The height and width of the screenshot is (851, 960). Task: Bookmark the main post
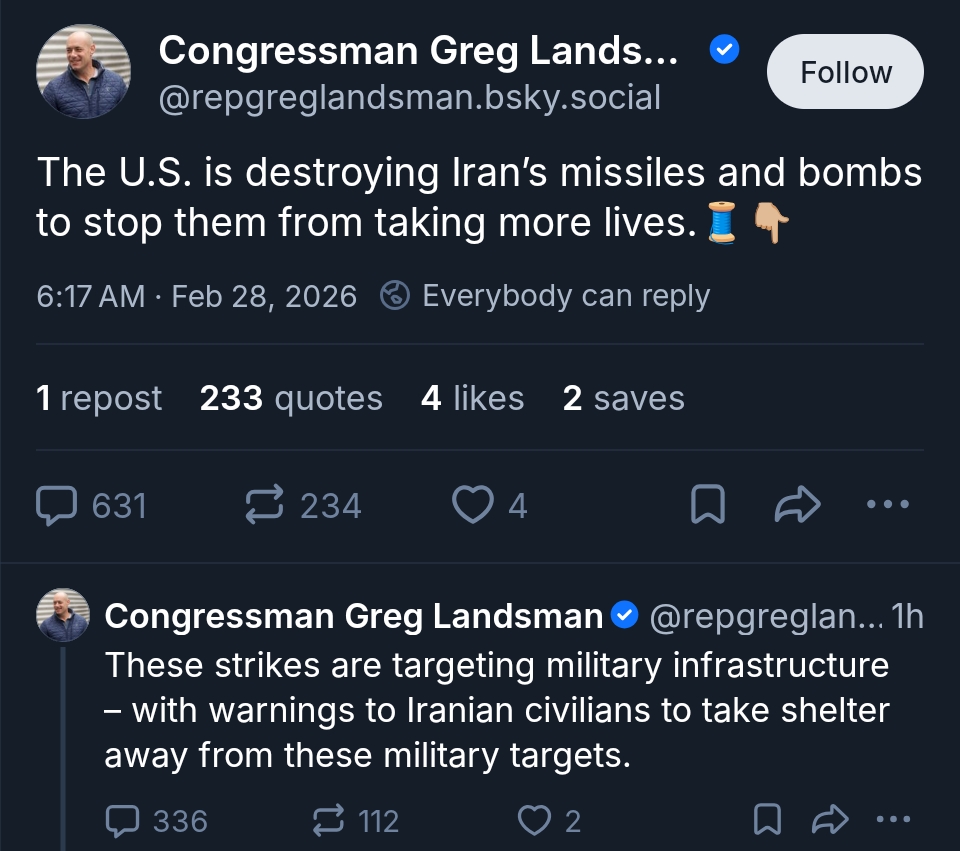(x=707, y=506)
